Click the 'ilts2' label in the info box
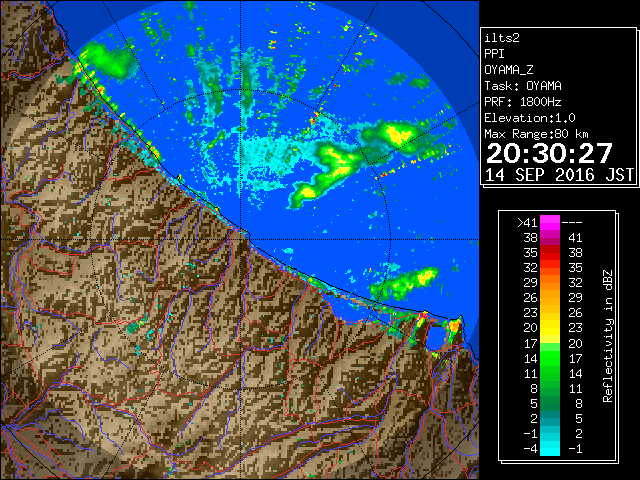Viewport: 640px width, 480px height. point(502,38)
